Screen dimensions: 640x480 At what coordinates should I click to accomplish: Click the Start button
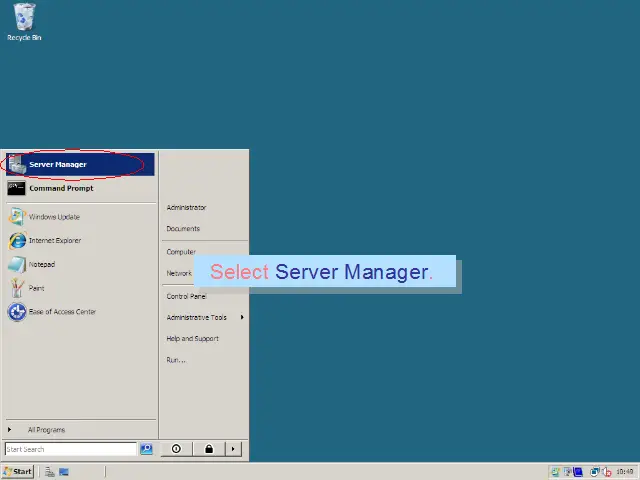click(x=18, y=472)
